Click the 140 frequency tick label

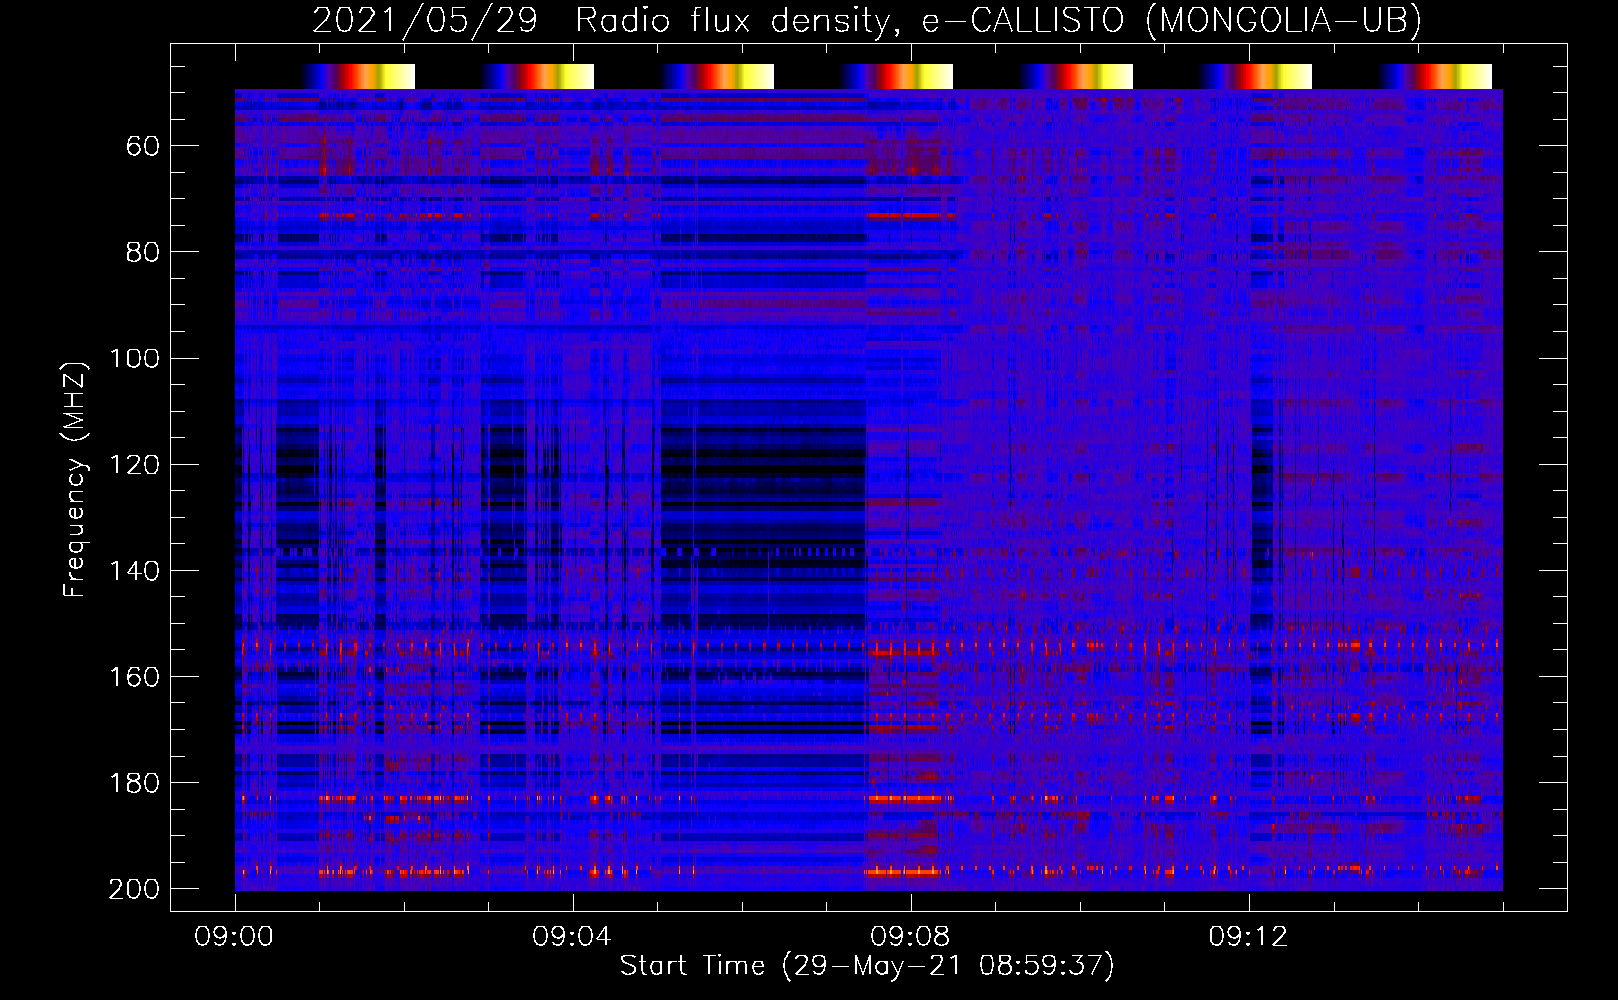coord(135,571)
